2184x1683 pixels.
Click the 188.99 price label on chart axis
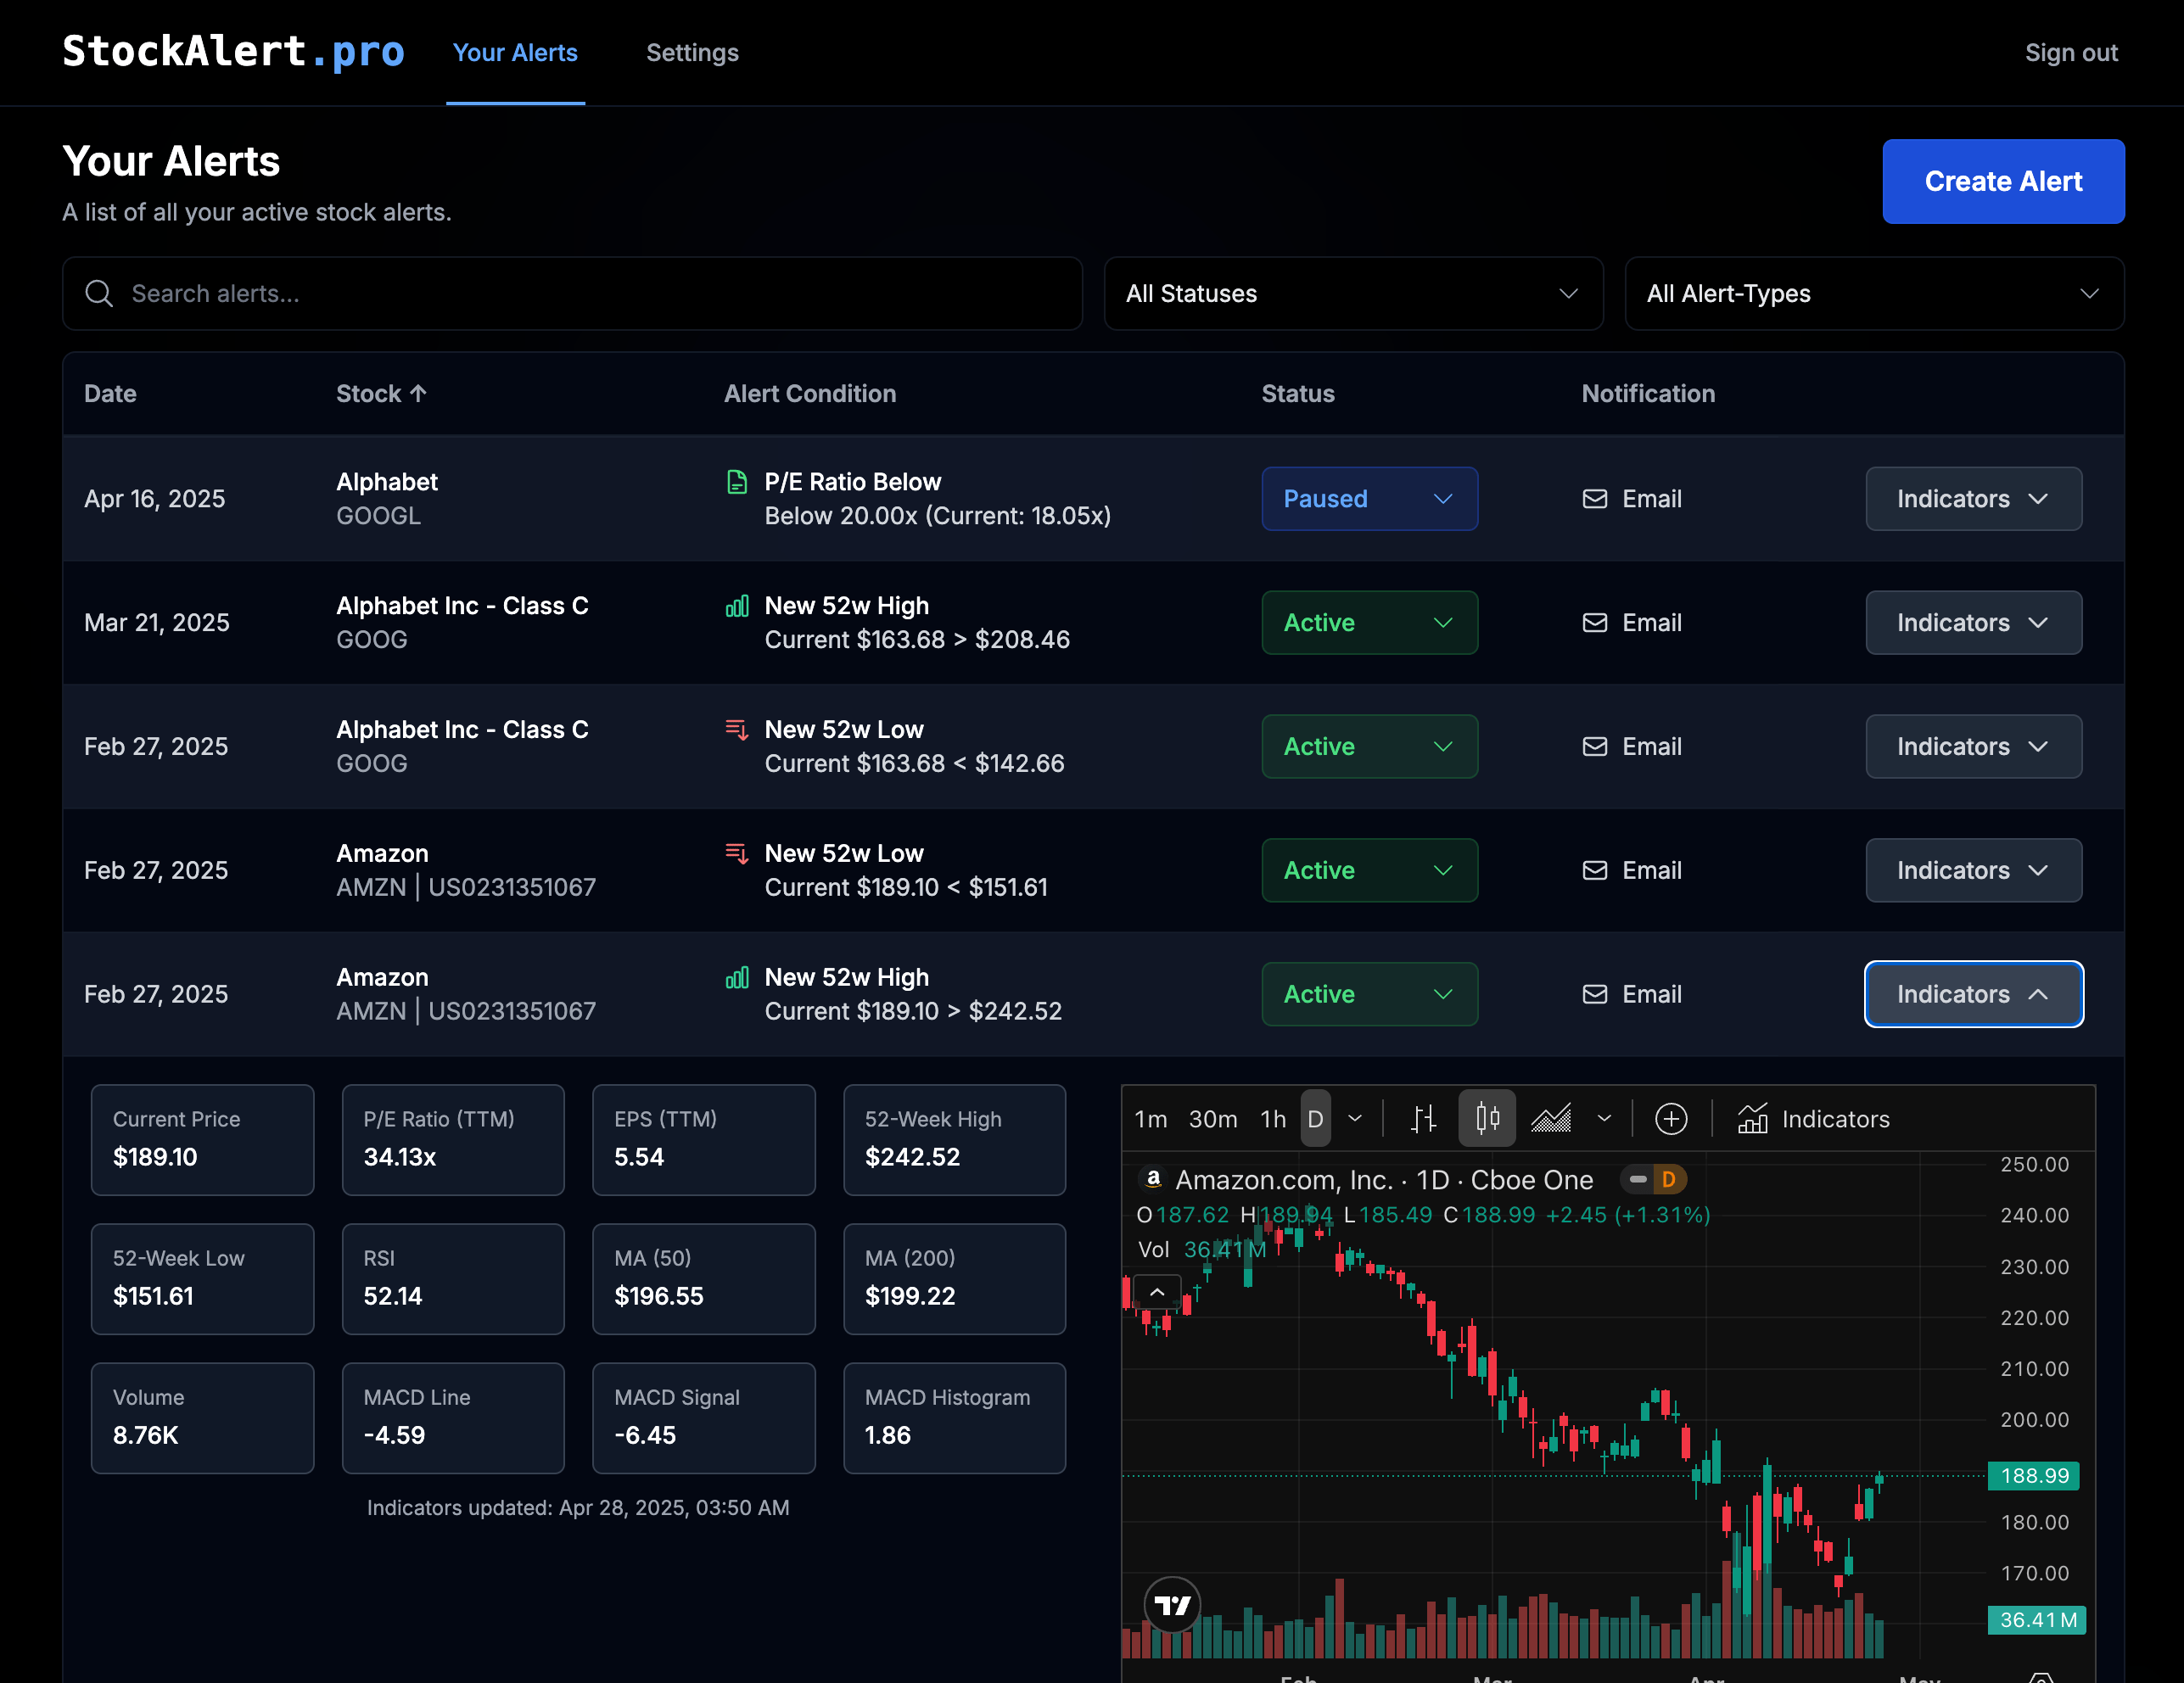tap(2034, 1475)
